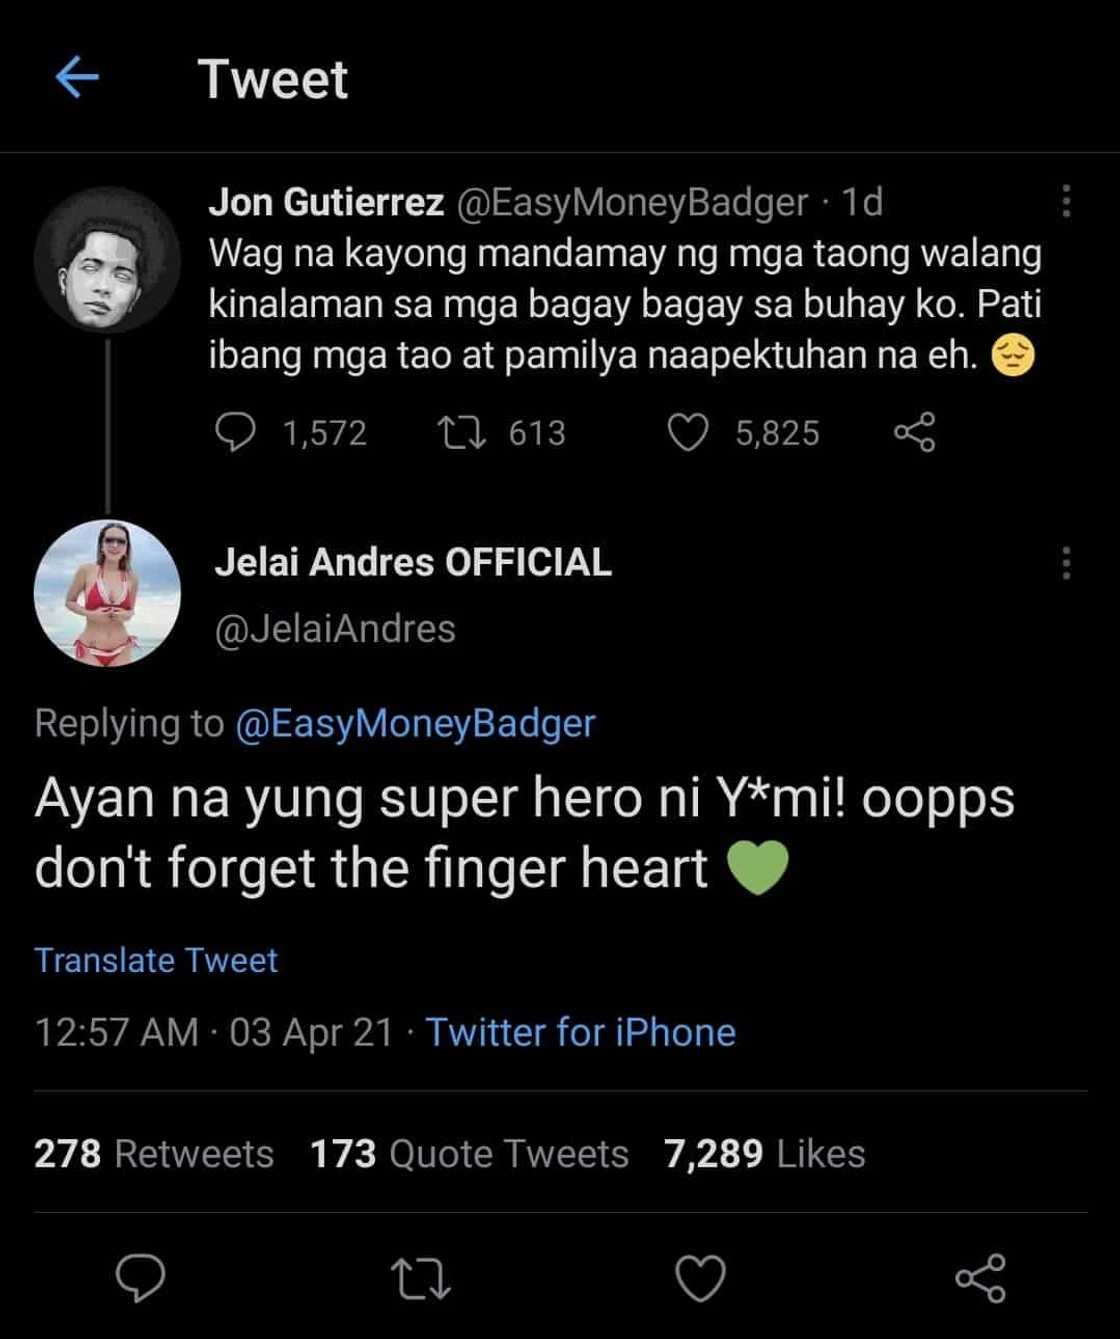Open the @EasyMoneyBadger mention in Replying to
This screenshot has height=1339, width=1120.
click(x=415, y=723)
